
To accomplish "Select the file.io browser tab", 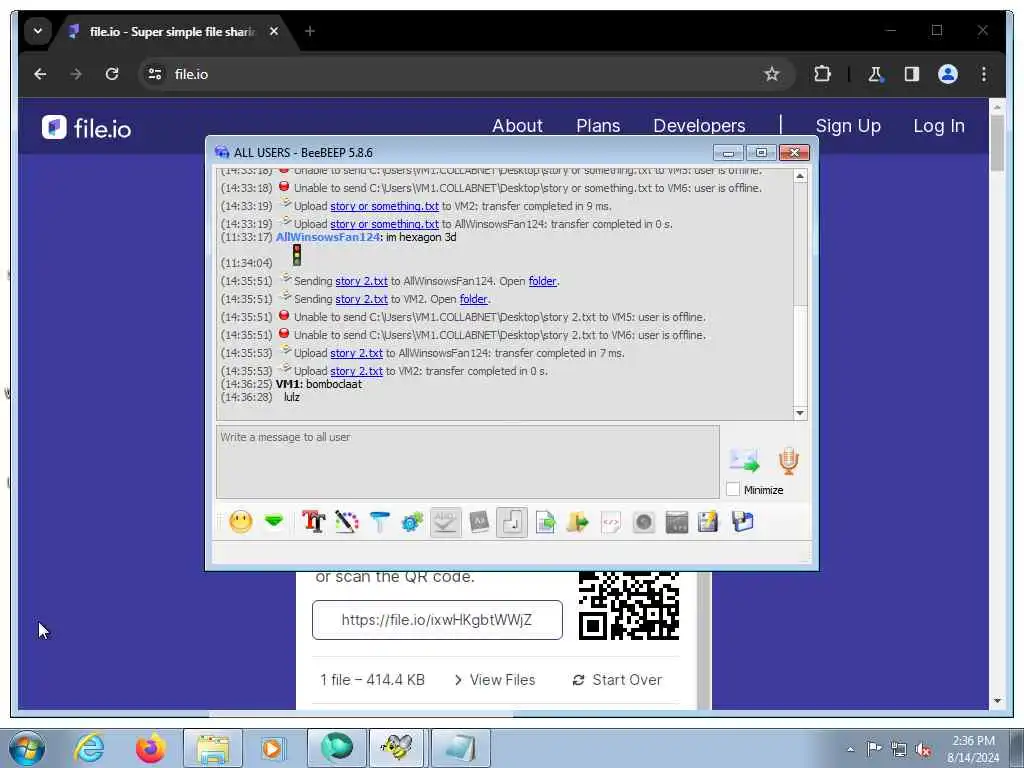I will pos(173,31).
